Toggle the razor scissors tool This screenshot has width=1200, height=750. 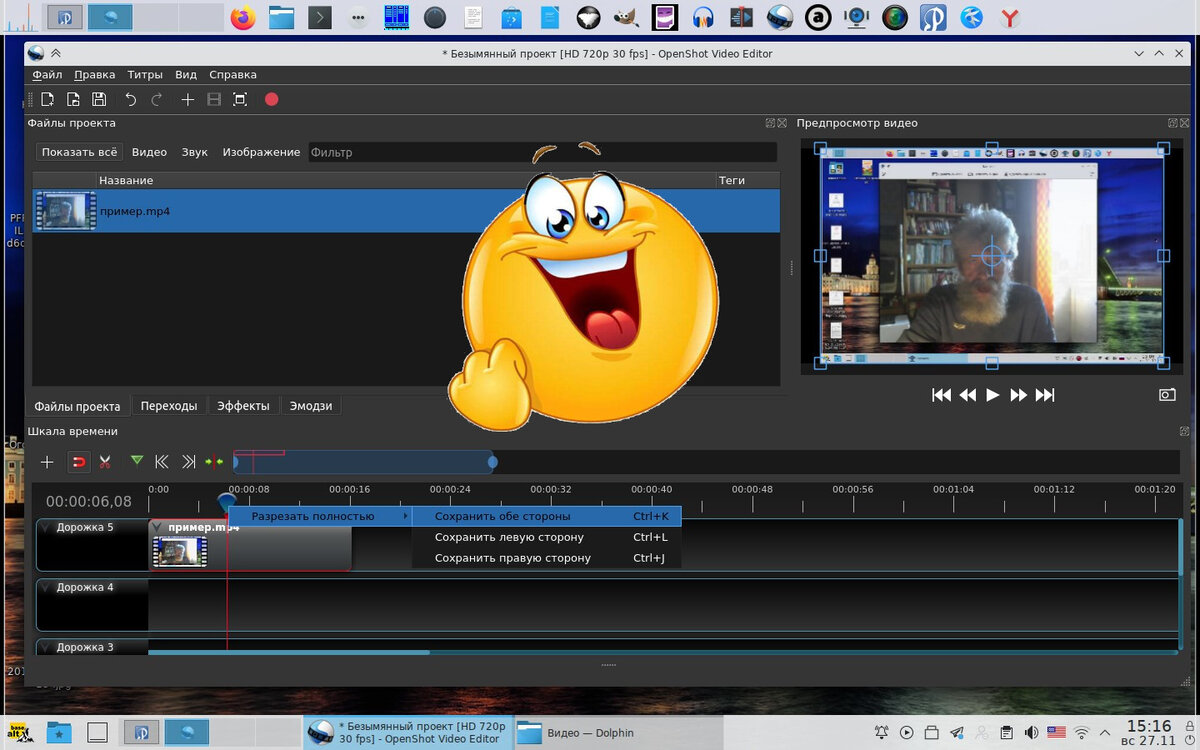104,462
